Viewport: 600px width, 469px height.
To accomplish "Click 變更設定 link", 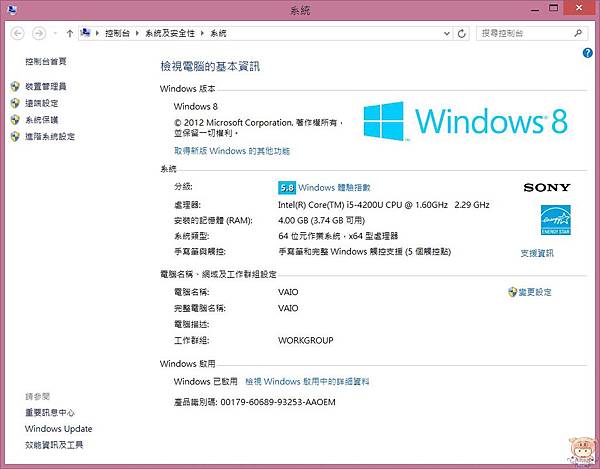I will click(x=535, y=292).
